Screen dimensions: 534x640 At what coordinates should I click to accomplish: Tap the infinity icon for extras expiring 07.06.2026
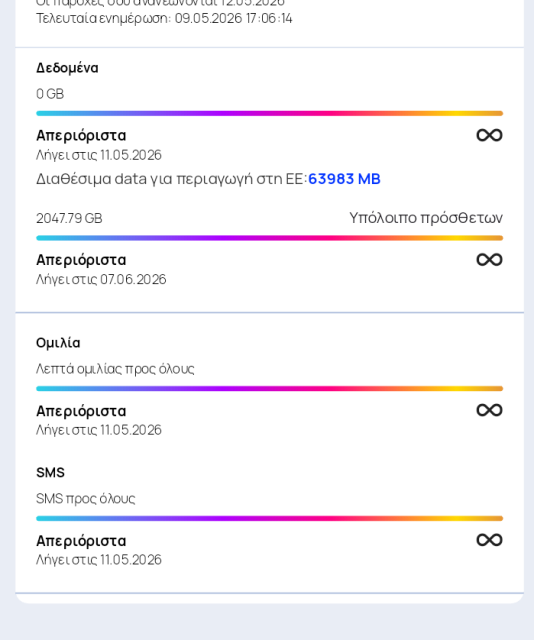(x=489, y=260)
